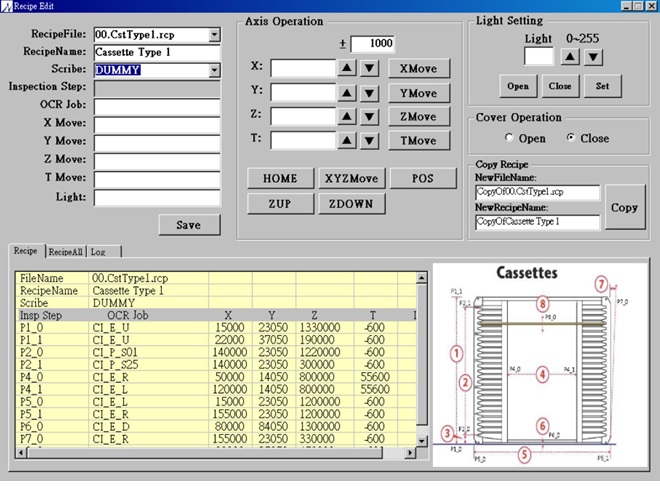Click the Copy recipe button
This screenshot has height=488, width=660.
624,207
